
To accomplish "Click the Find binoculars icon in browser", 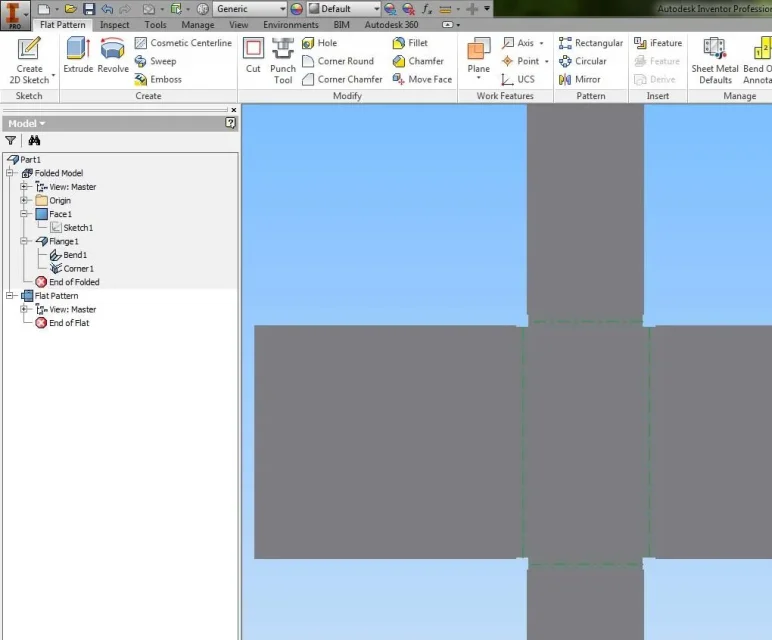I will point(34,141).
